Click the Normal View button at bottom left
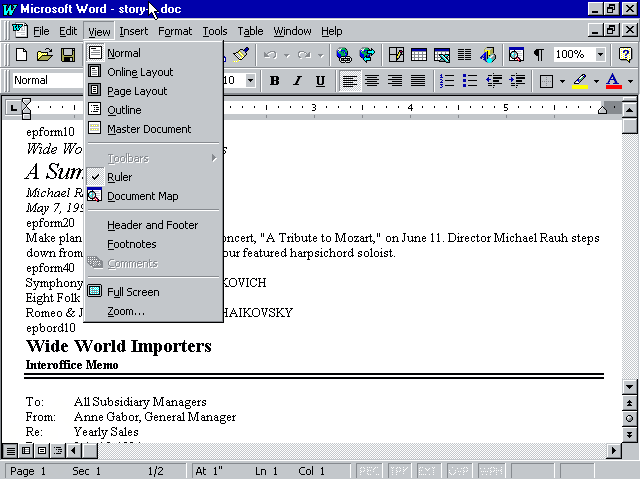The image size is (640, 480). tap(11, 451)
